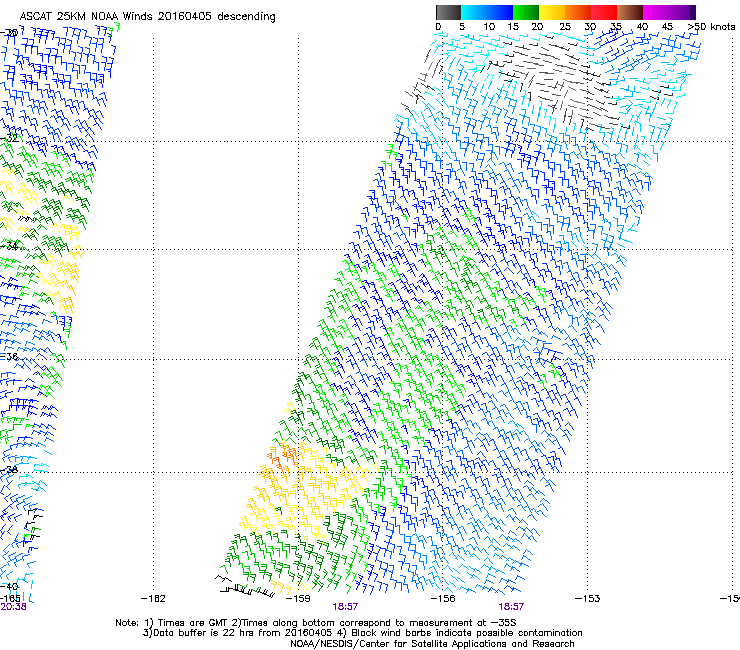Click the purple 20:38 swath time
Screen dimensions: 740x650
pyautogui.click(x=13, y=607)
